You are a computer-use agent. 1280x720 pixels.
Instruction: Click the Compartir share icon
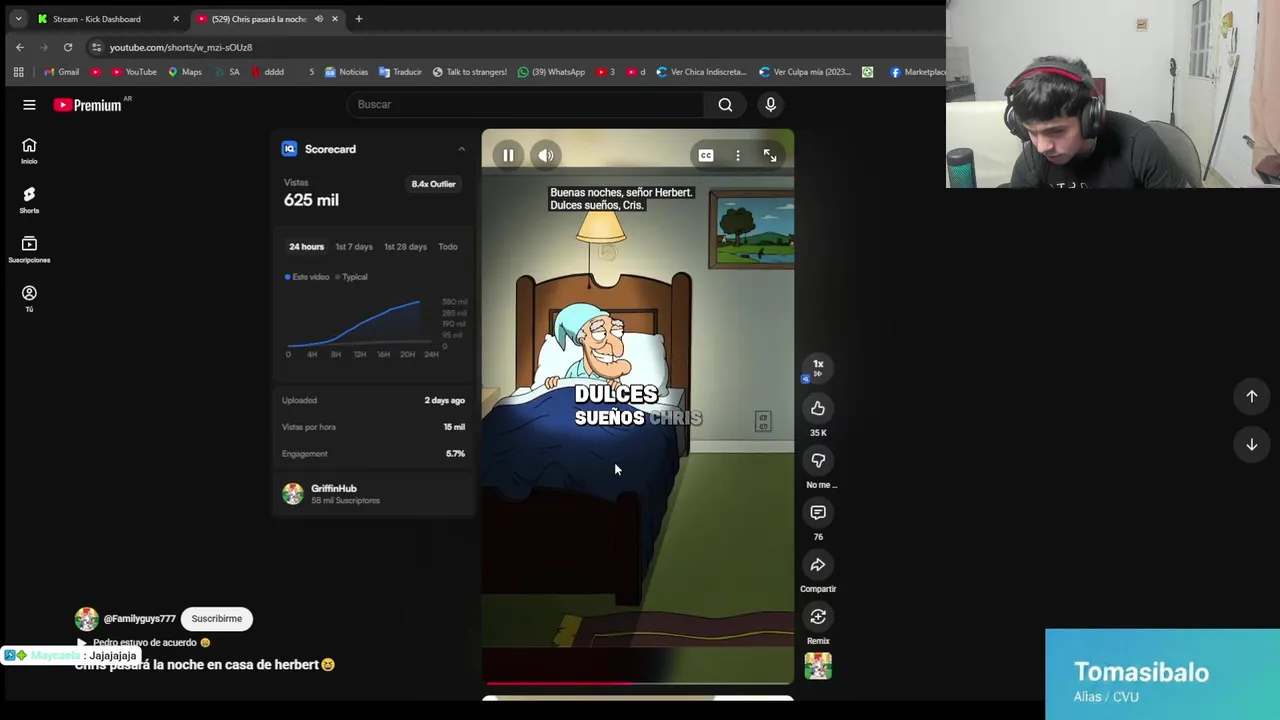click(x=818, y=564)
